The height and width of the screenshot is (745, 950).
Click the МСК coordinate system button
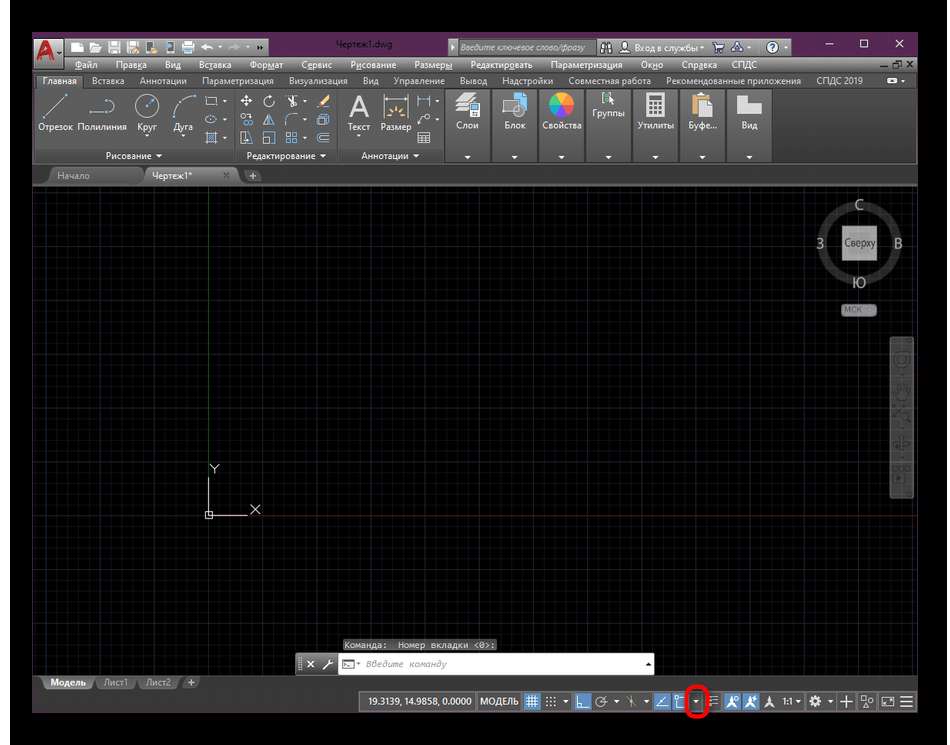(857, 310)
